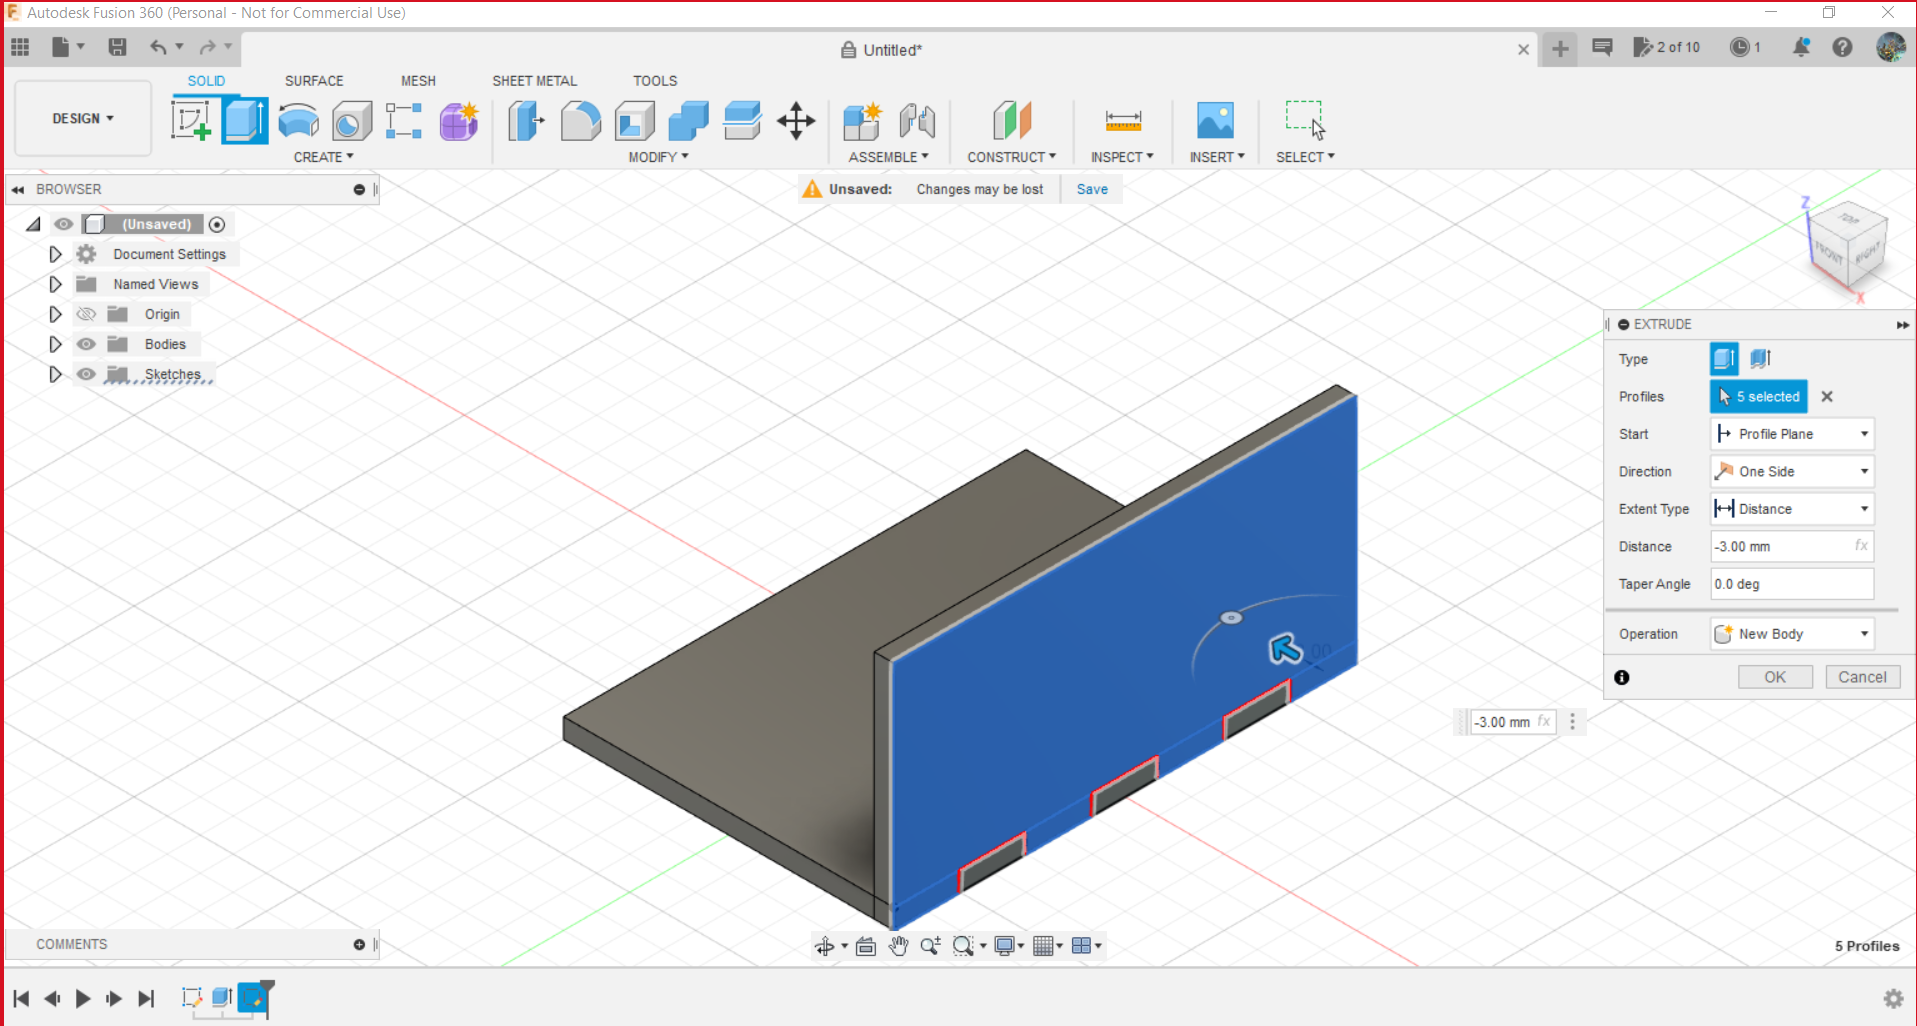This screenshot has width=1917, height=1026.
Task: Select the Shell tool
Action: click(634, 121)
